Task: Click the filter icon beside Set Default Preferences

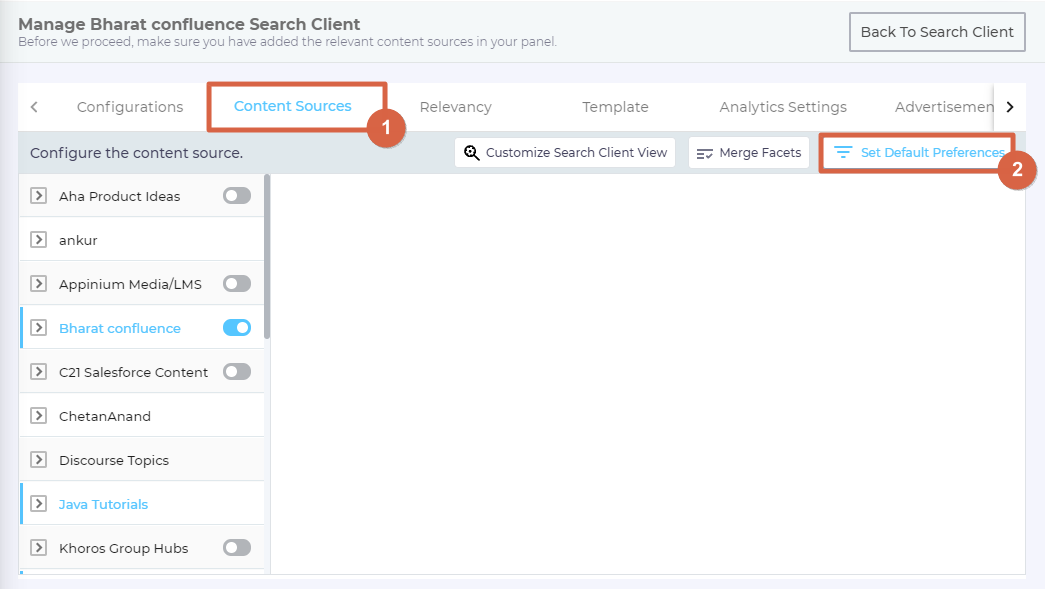Action: tap(843, 153)
